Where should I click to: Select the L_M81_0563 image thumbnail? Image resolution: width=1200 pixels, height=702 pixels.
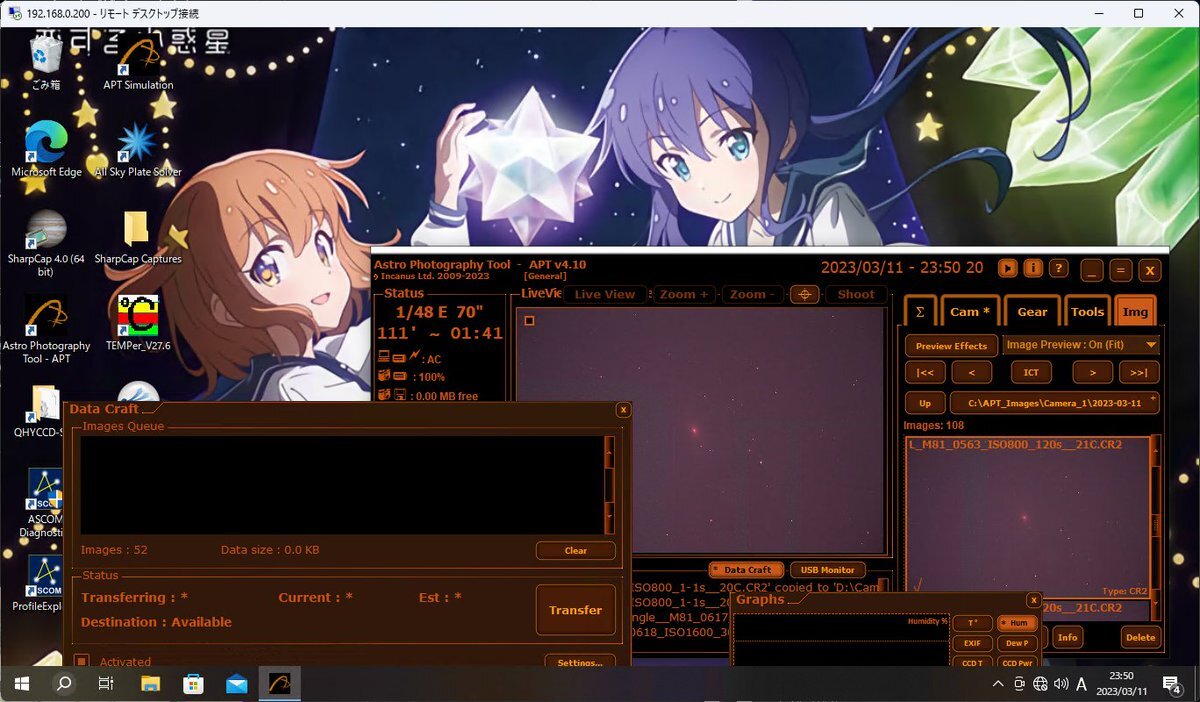click(x=1027, y=517)
